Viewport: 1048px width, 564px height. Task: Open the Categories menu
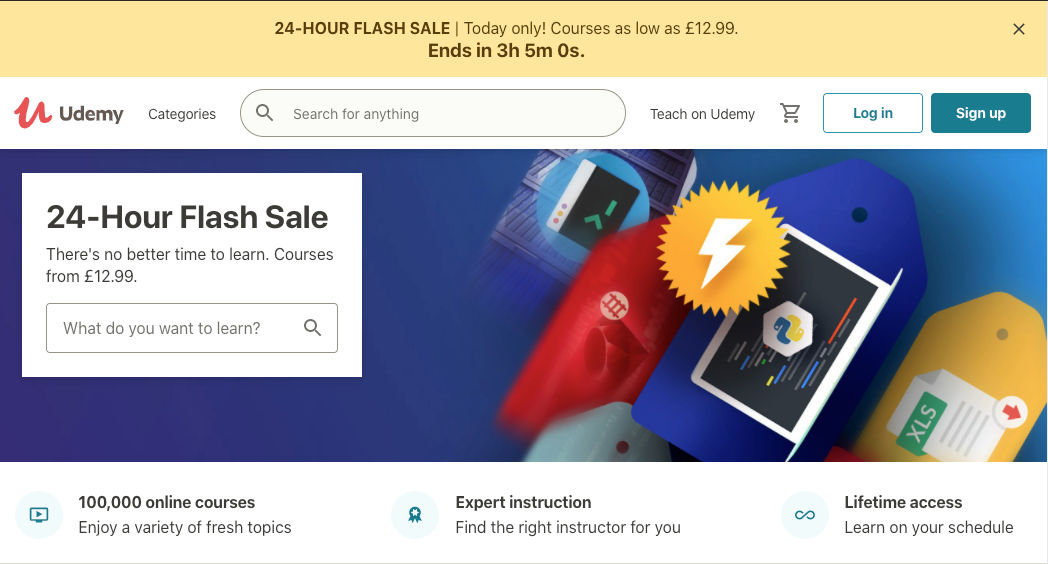click(x=182, y=114)
